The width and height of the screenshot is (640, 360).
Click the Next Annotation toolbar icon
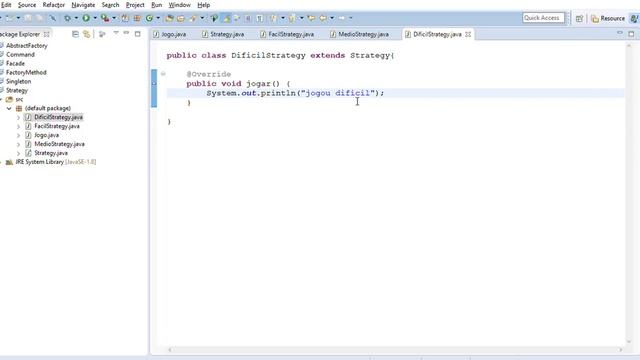click(273, 18)
